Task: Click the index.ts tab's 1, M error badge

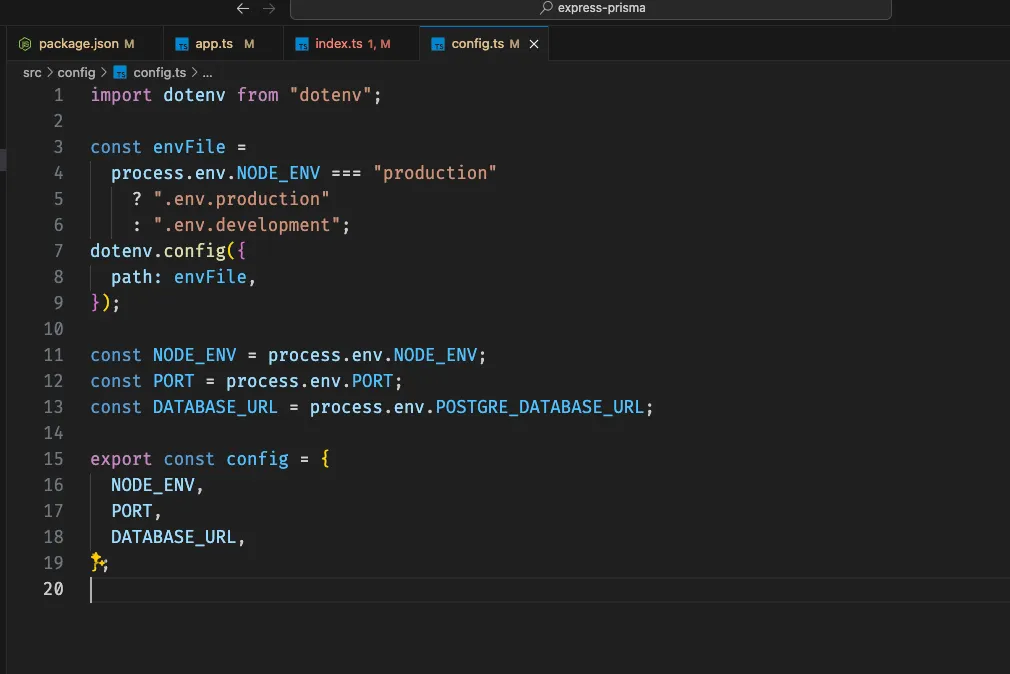Action: (379, 44)
